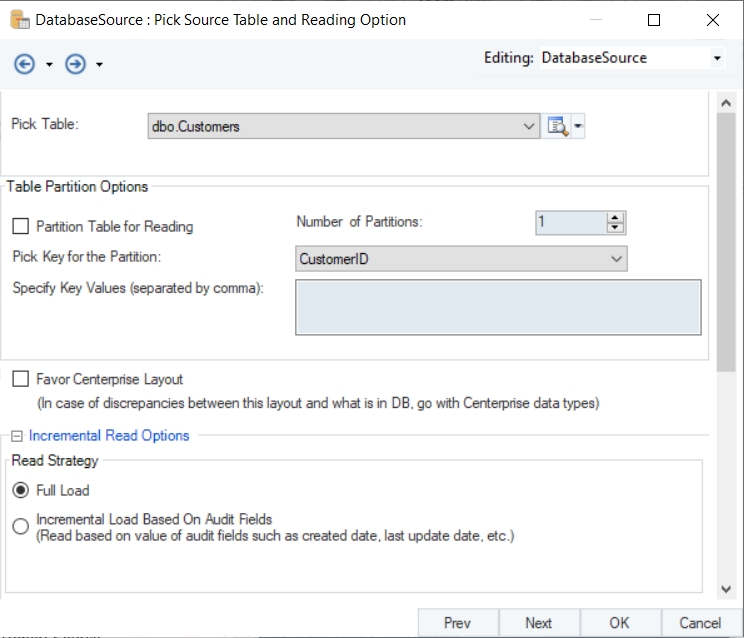Click the DatabaseSource window title icon
Image resolution: width=744 pixels, height=638 pixels.
click(x=19, y=19)
